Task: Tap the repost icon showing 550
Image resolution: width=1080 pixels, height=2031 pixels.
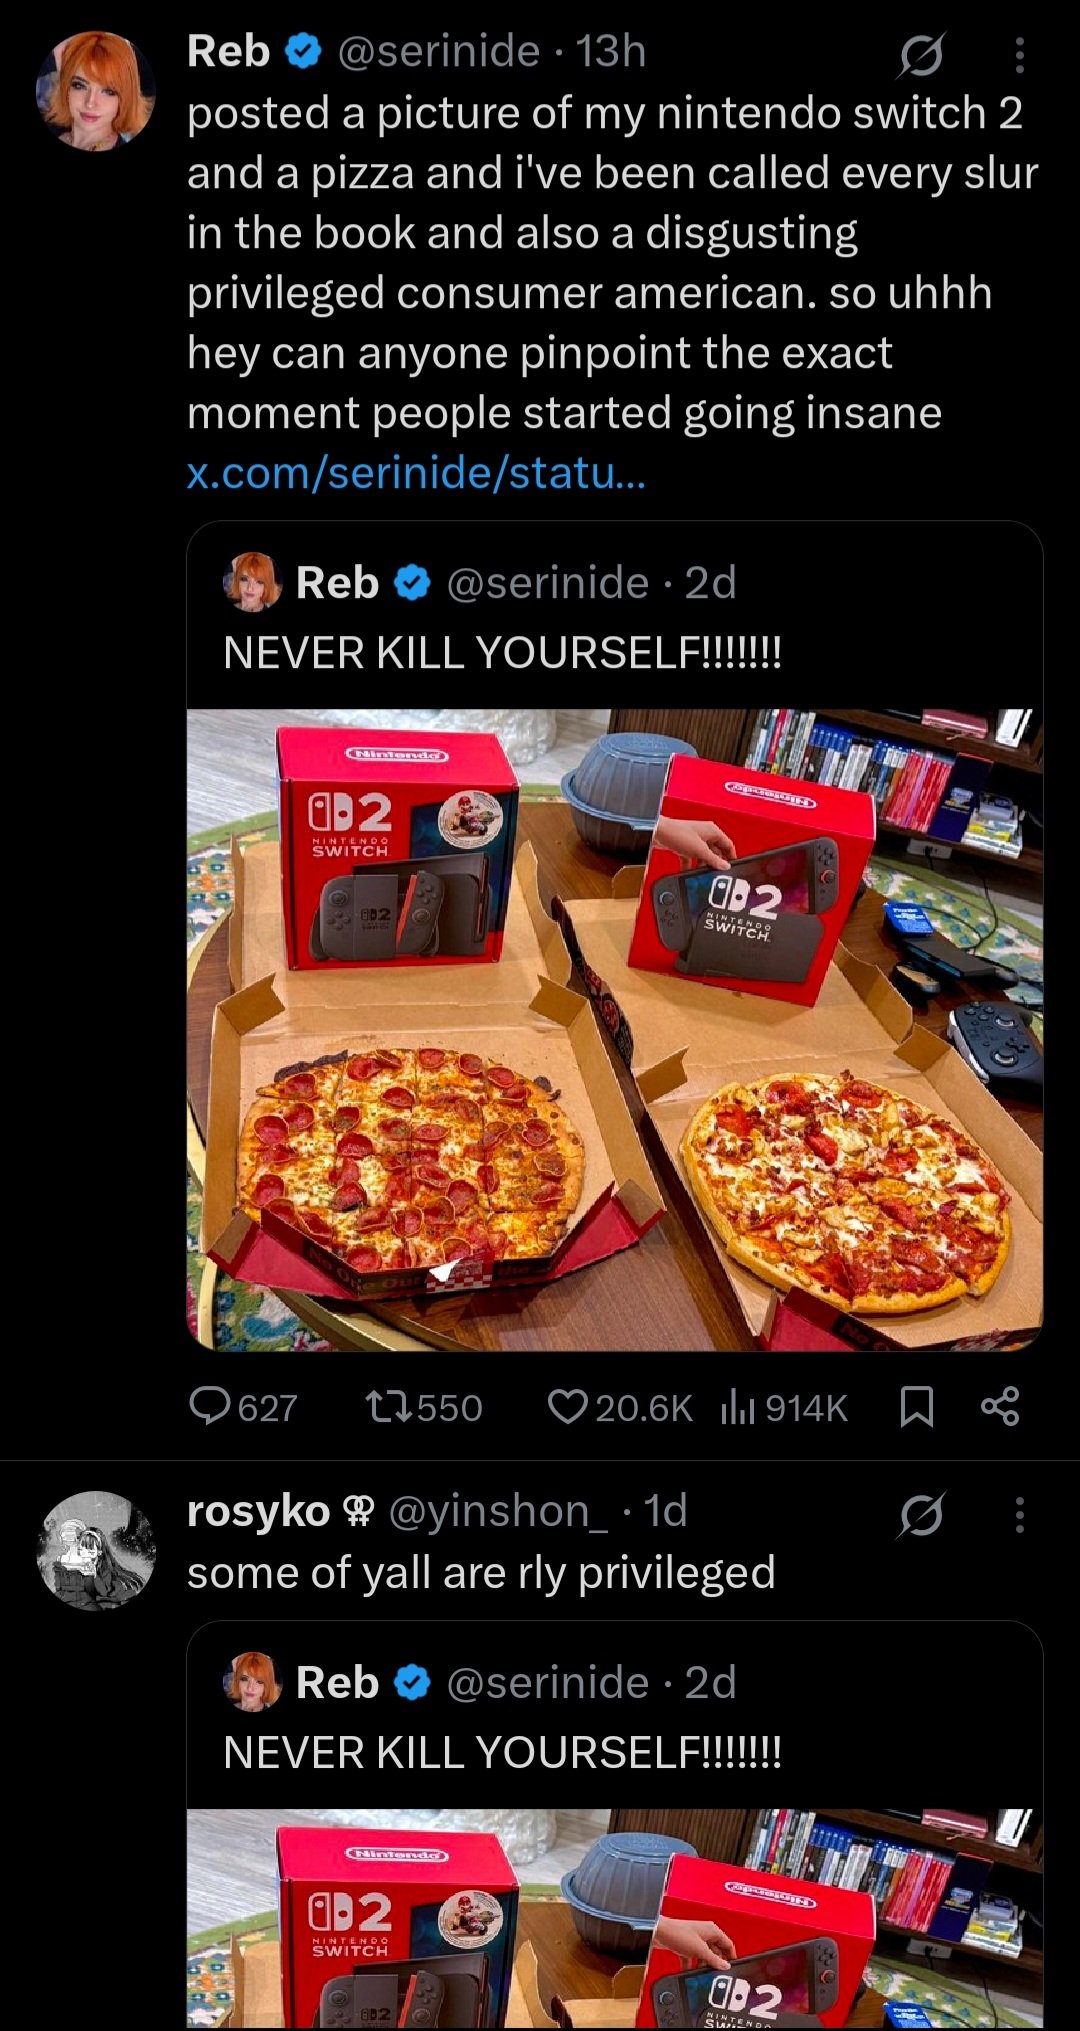Action: pyautogui.click(x=387, y=1408)
